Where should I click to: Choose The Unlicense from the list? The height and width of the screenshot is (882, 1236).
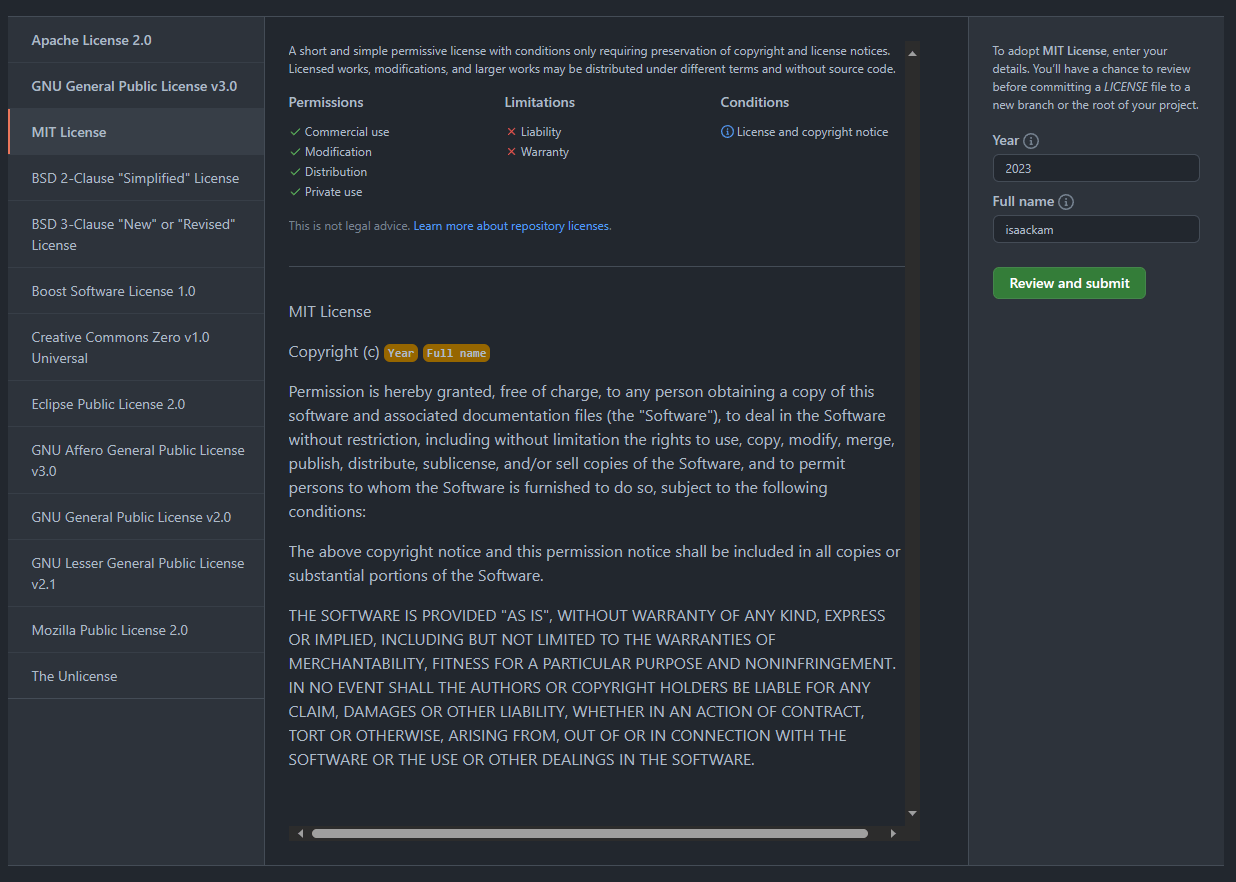pyautogui.click(x=74, y=676)
